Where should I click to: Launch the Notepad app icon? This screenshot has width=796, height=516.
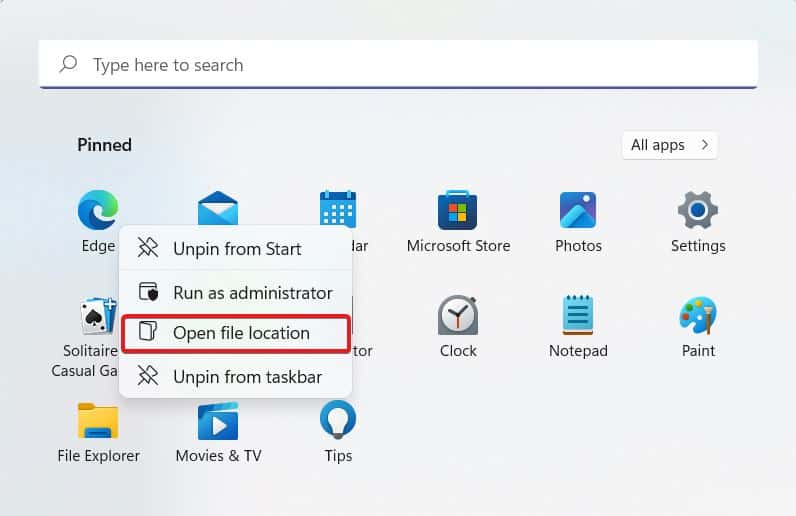pyautogui.click(x=578, y=315)
